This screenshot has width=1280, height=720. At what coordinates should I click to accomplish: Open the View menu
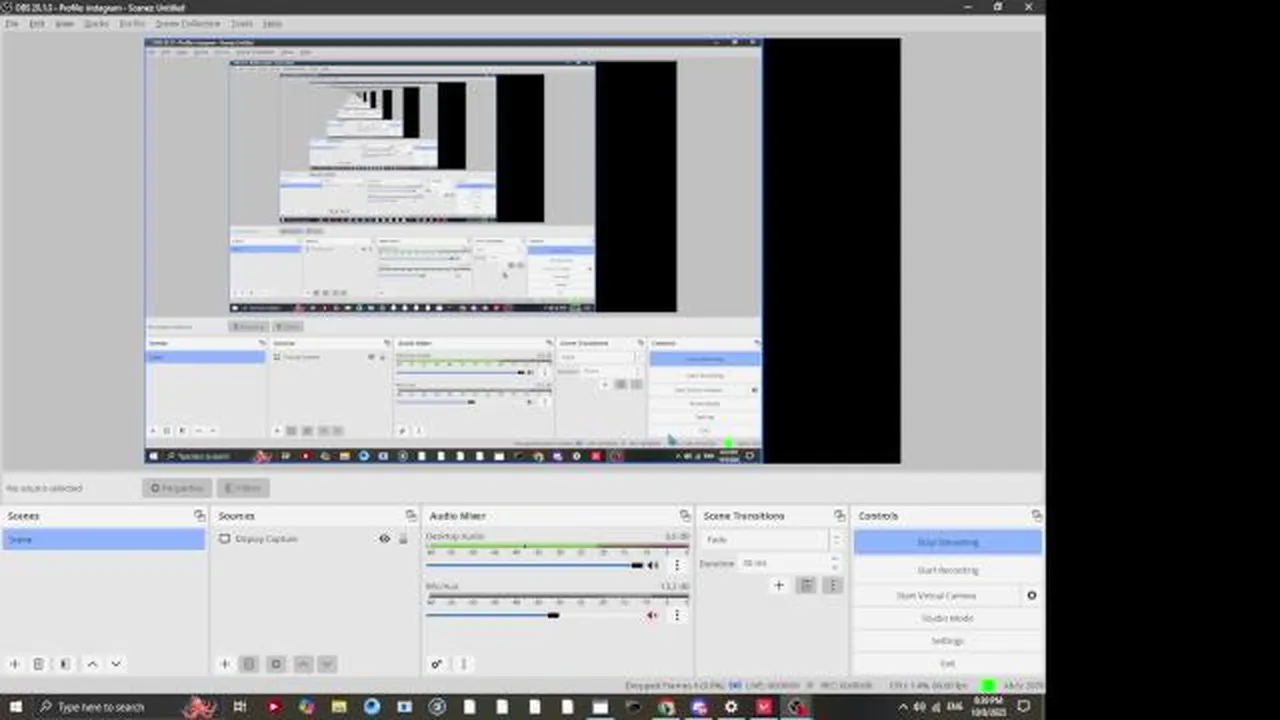[64, 23]
